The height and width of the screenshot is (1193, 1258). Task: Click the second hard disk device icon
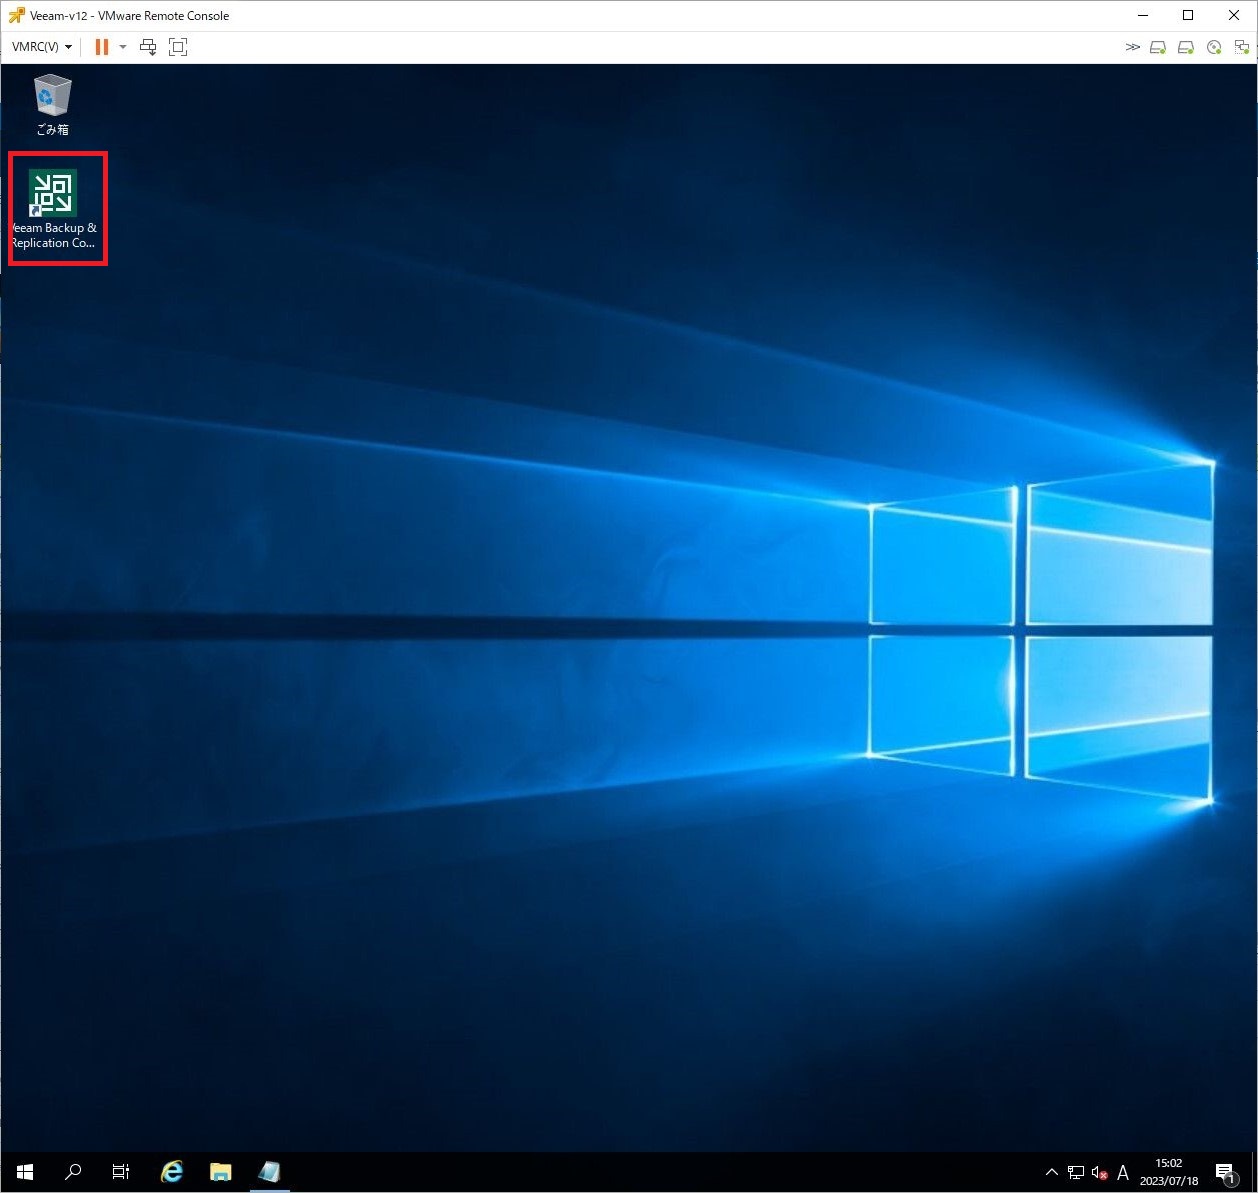point(1186,47)
